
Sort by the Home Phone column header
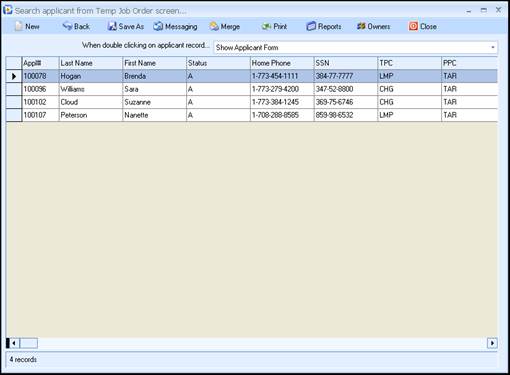(x=282, y=63)
